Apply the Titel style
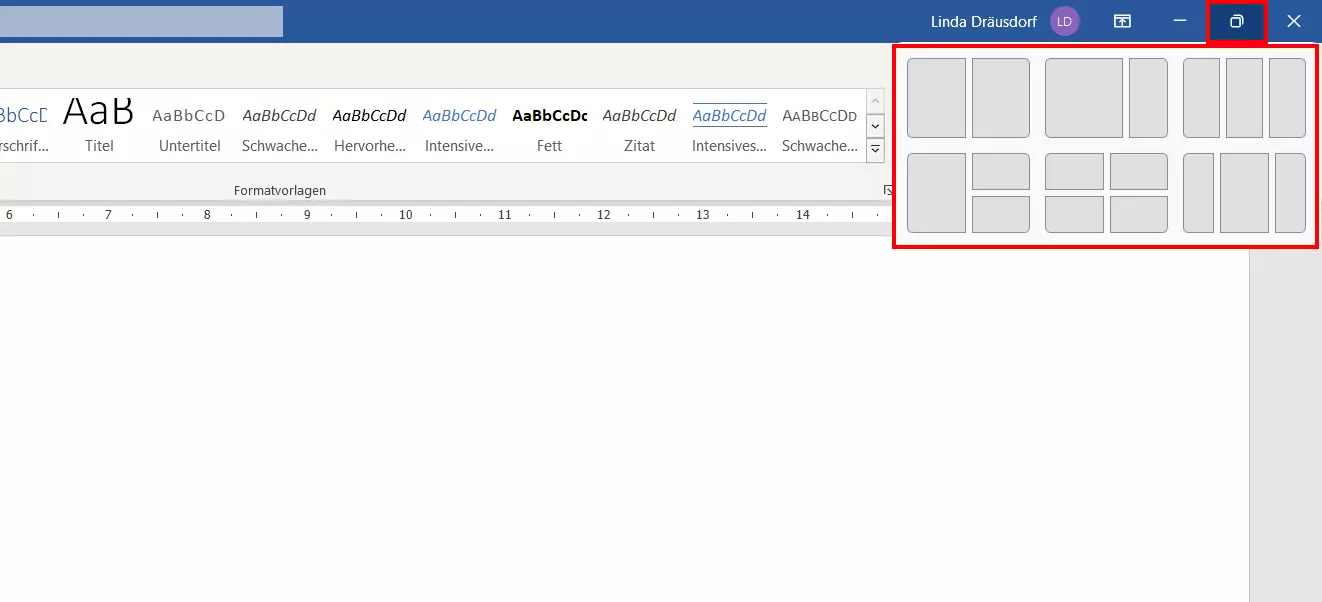 [x=99, y=125]
